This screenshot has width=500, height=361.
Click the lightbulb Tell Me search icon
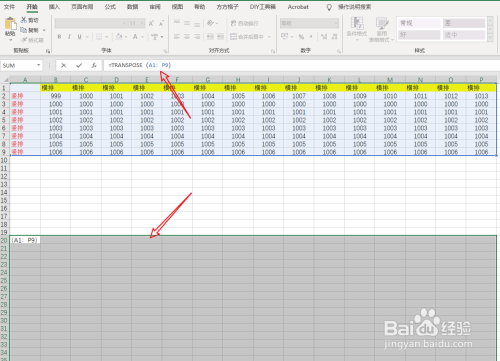tap(329, 7)
